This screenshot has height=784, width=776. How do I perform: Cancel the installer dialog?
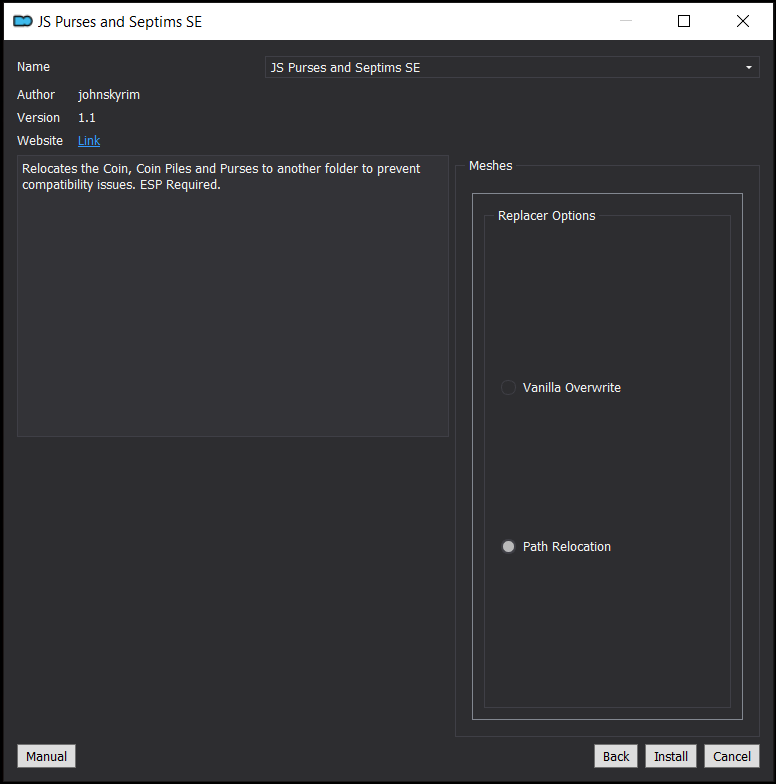[732, 756]
